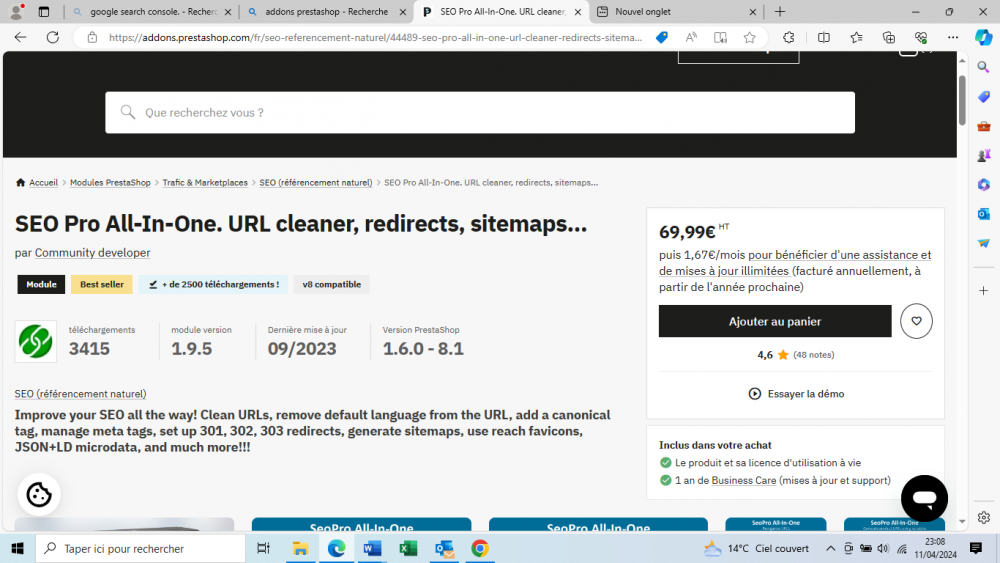This screenshot has width=1000, height=563.
Task: Open Community developer author link
Action: pyautogui.click(x=92, y=253)
